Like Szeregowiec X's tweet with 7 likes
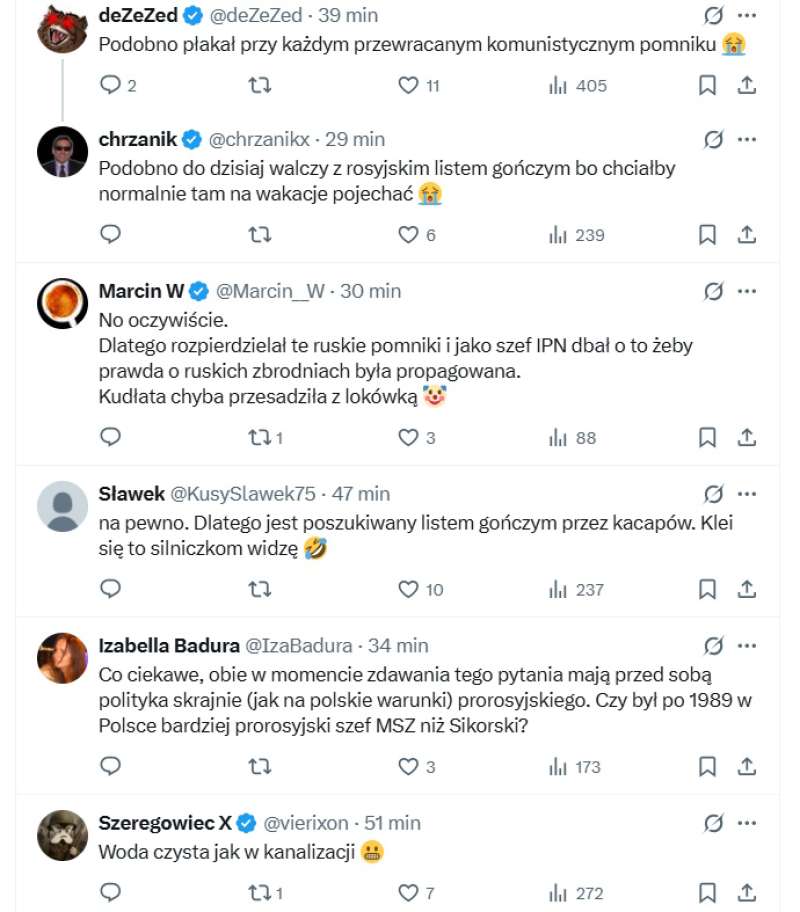This screenshot has width=800, height=912. tap(408, 893)
